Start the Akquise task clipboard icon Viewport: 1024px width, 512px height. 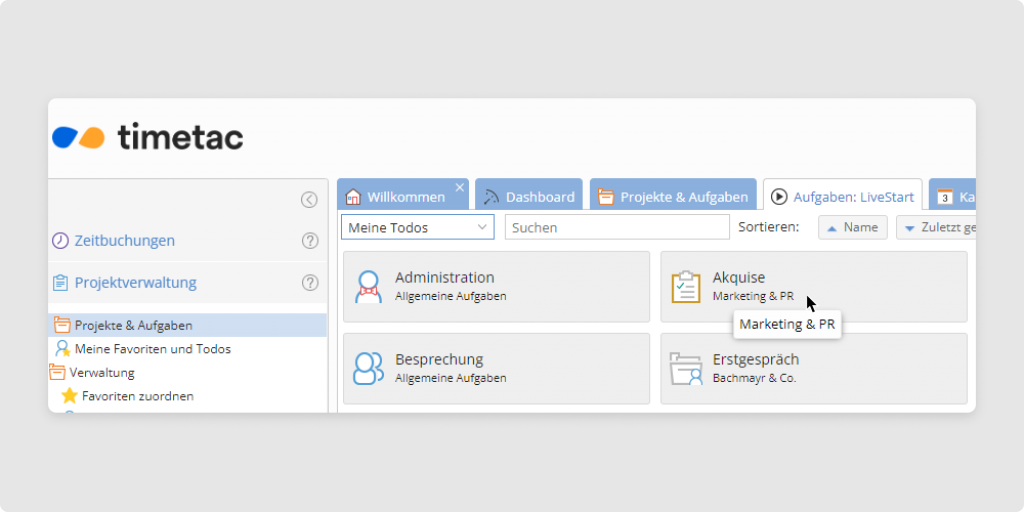point(686,287)
